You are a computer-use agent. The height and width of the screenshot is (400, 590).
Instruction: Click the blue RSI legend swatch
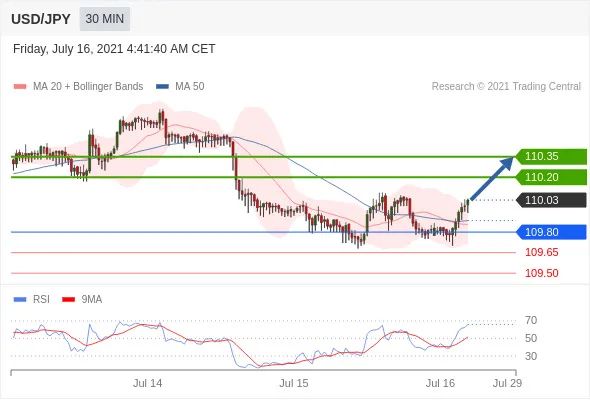coord(20,300)
